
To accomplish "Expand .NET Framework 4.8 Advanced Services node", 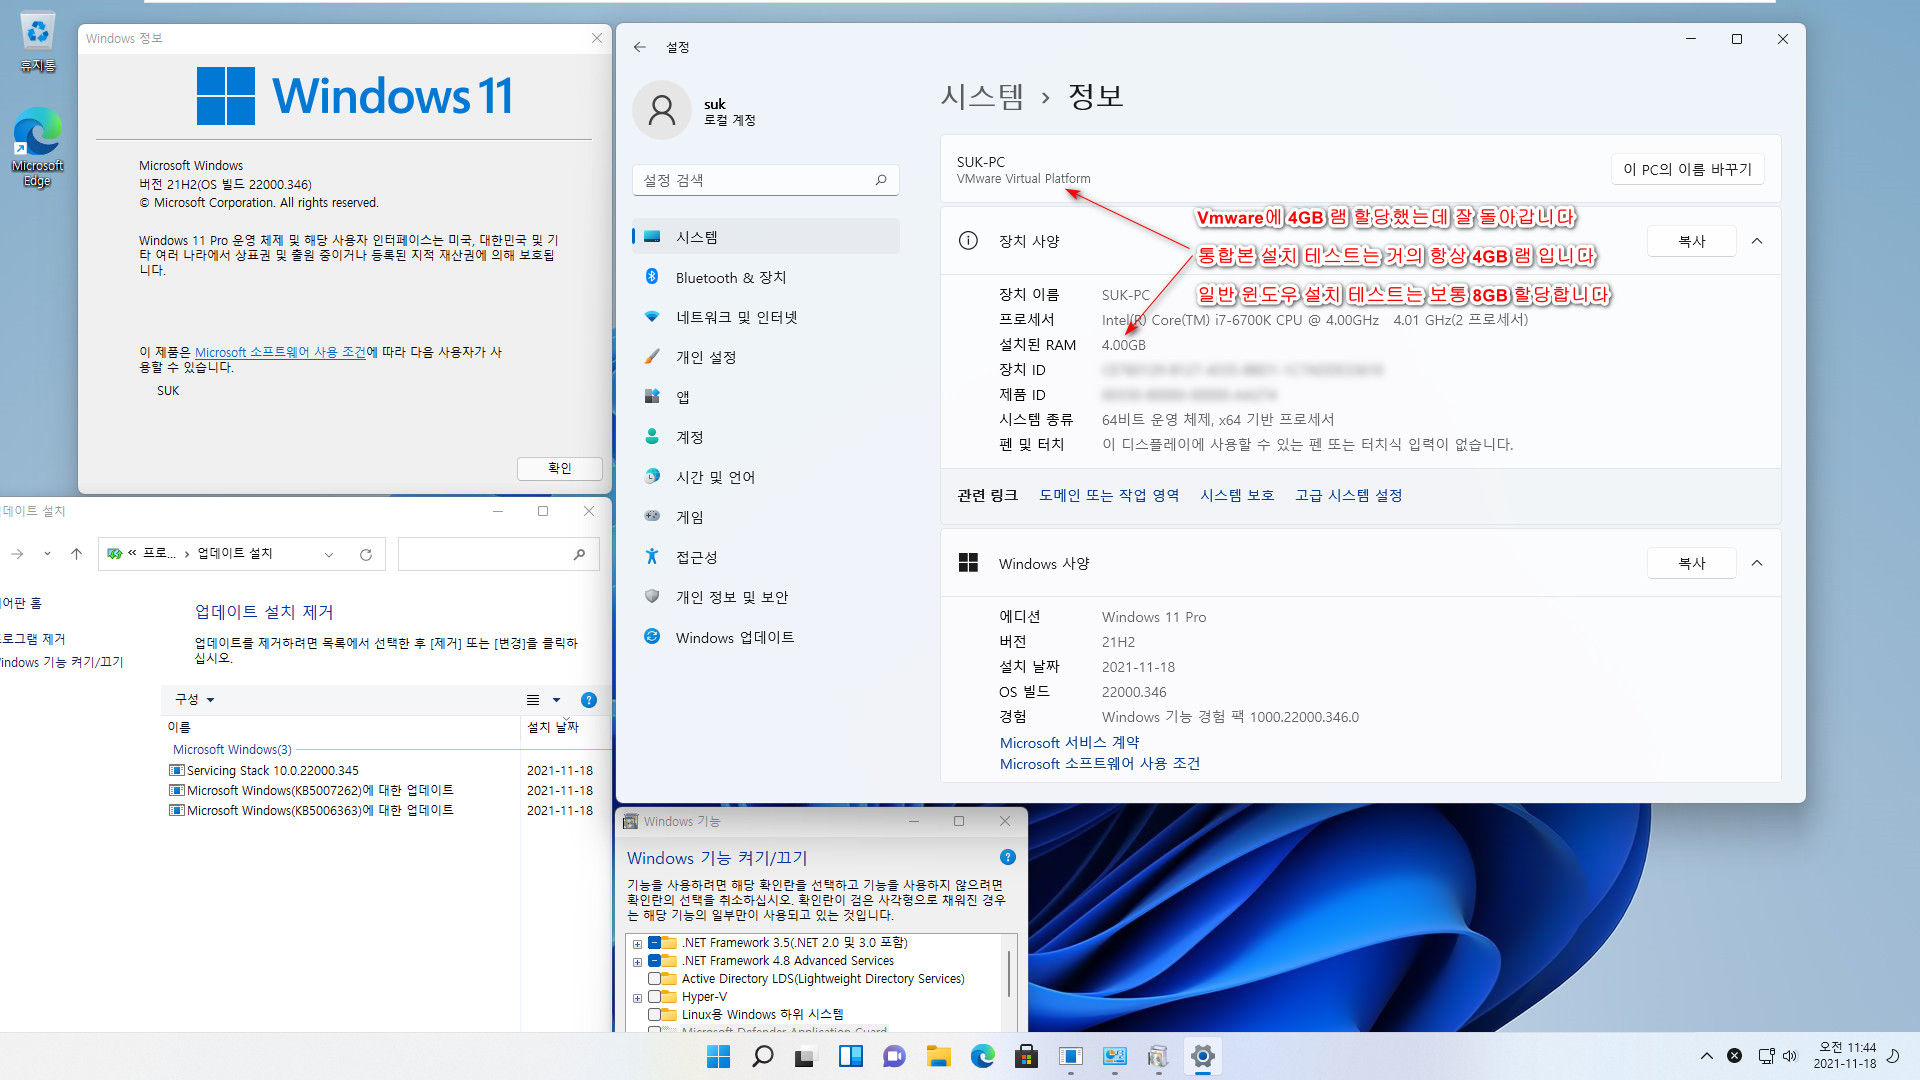I will tap(637, 961).
